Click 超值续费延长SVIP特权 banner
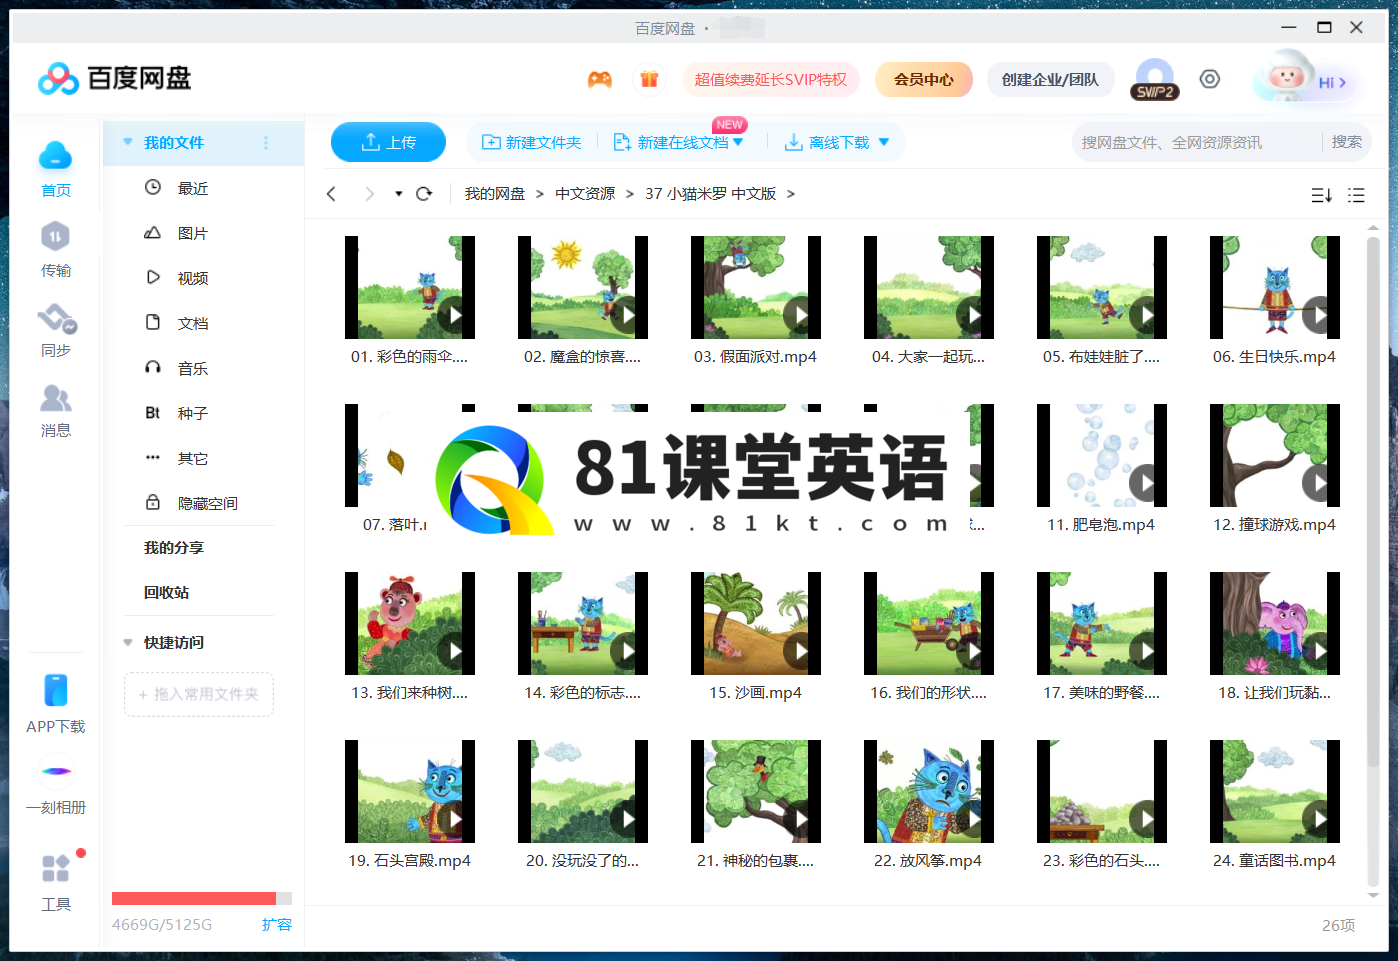The width and height of the screenshot is (1398, 961). tap(771, 79)
